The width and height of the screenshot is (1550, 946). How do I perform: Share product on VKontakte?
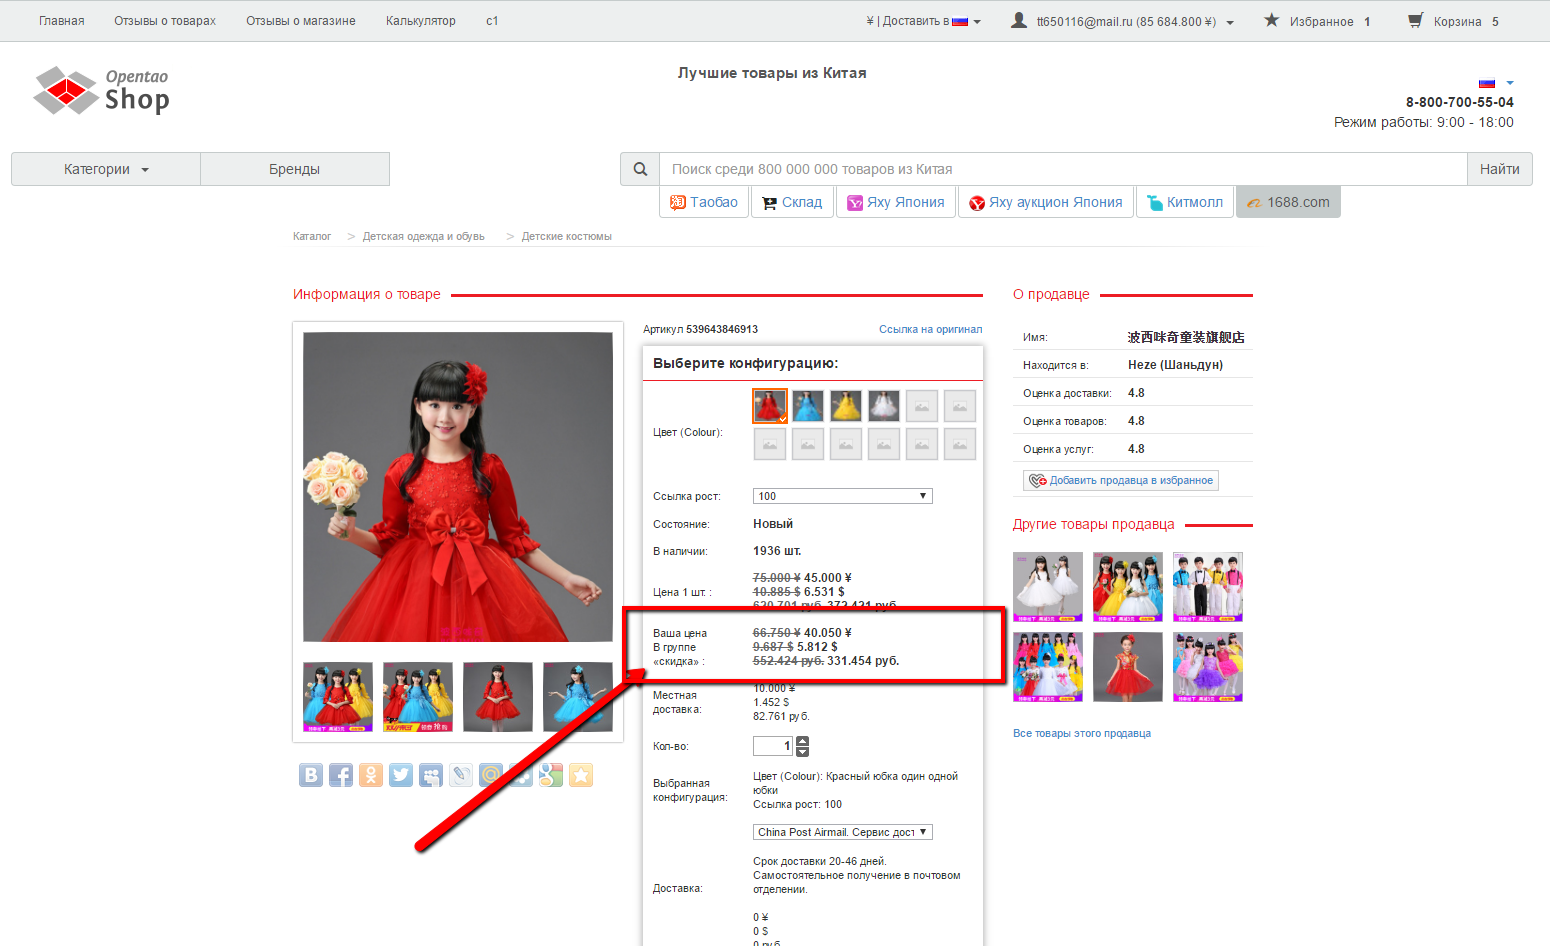(x=311, y=775)
